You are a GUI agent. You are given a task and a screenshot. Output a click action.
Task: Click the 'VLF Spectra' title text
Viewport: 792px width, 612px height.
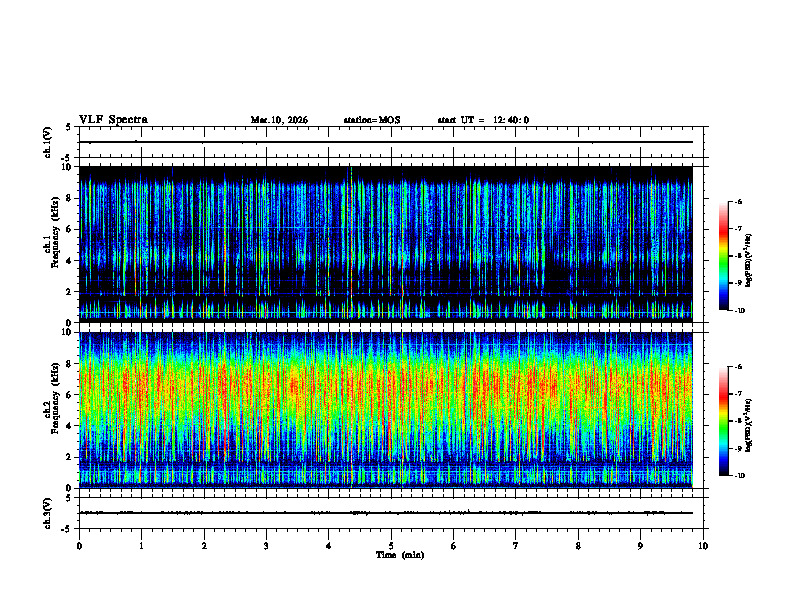coord(113,120)
